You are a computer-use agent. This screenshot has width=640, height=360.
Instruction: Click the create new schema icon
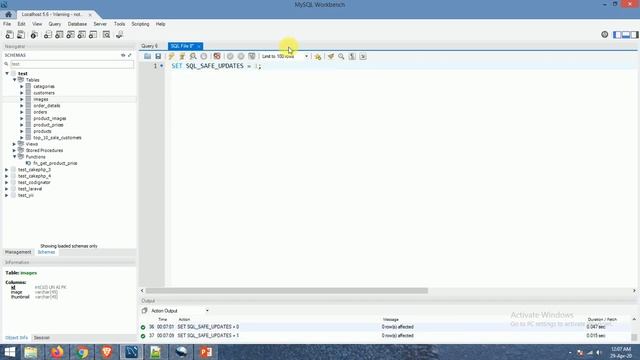click(48, 35)
